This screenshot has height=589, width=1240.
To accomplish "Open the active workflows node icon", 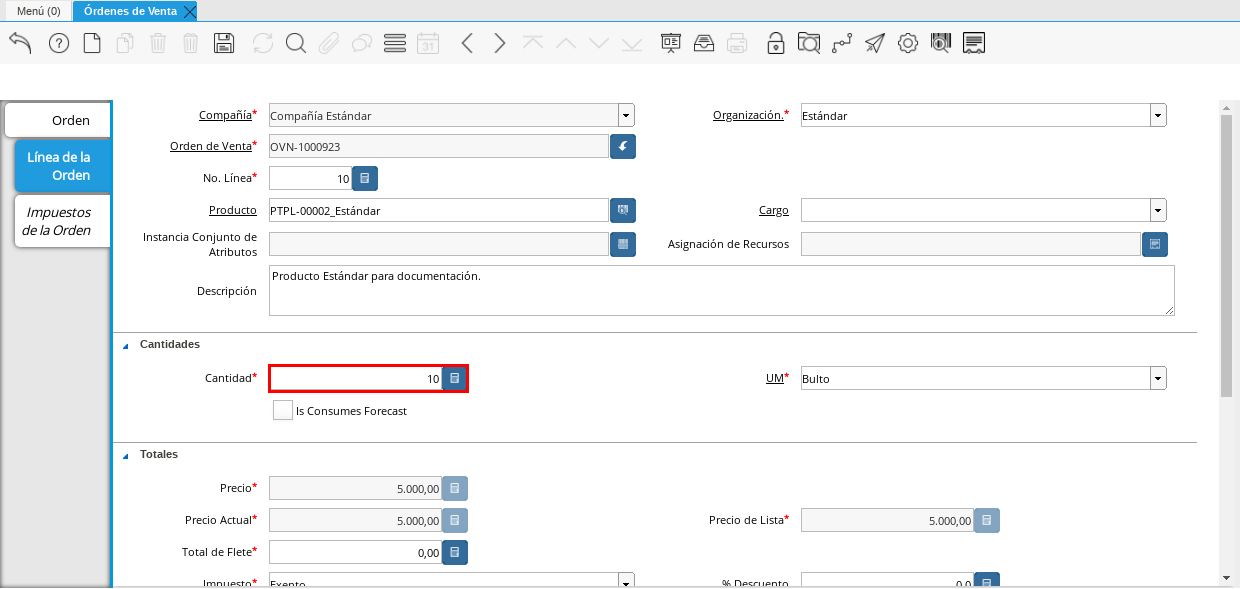I will coord(842,43).
